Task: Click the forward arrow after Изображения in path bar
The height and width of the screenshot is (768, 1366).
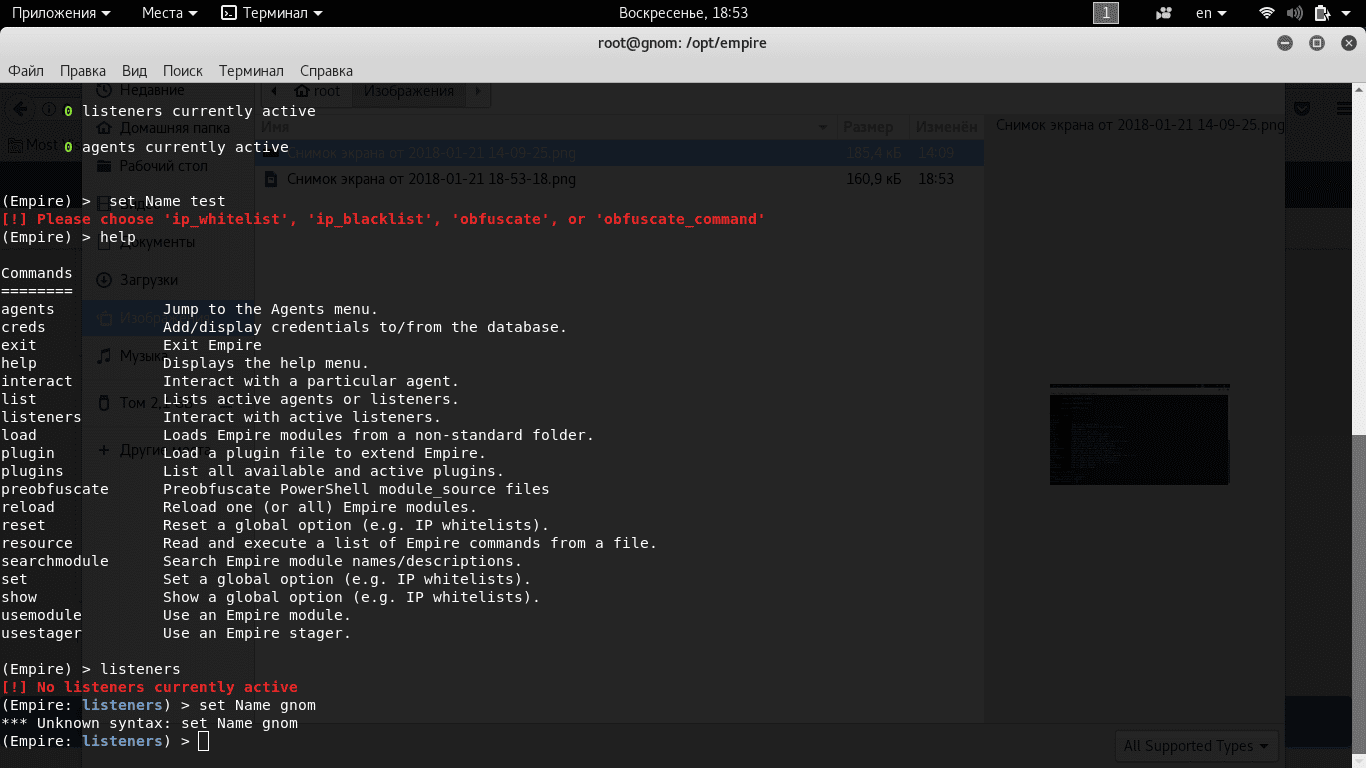Action: 478,91
